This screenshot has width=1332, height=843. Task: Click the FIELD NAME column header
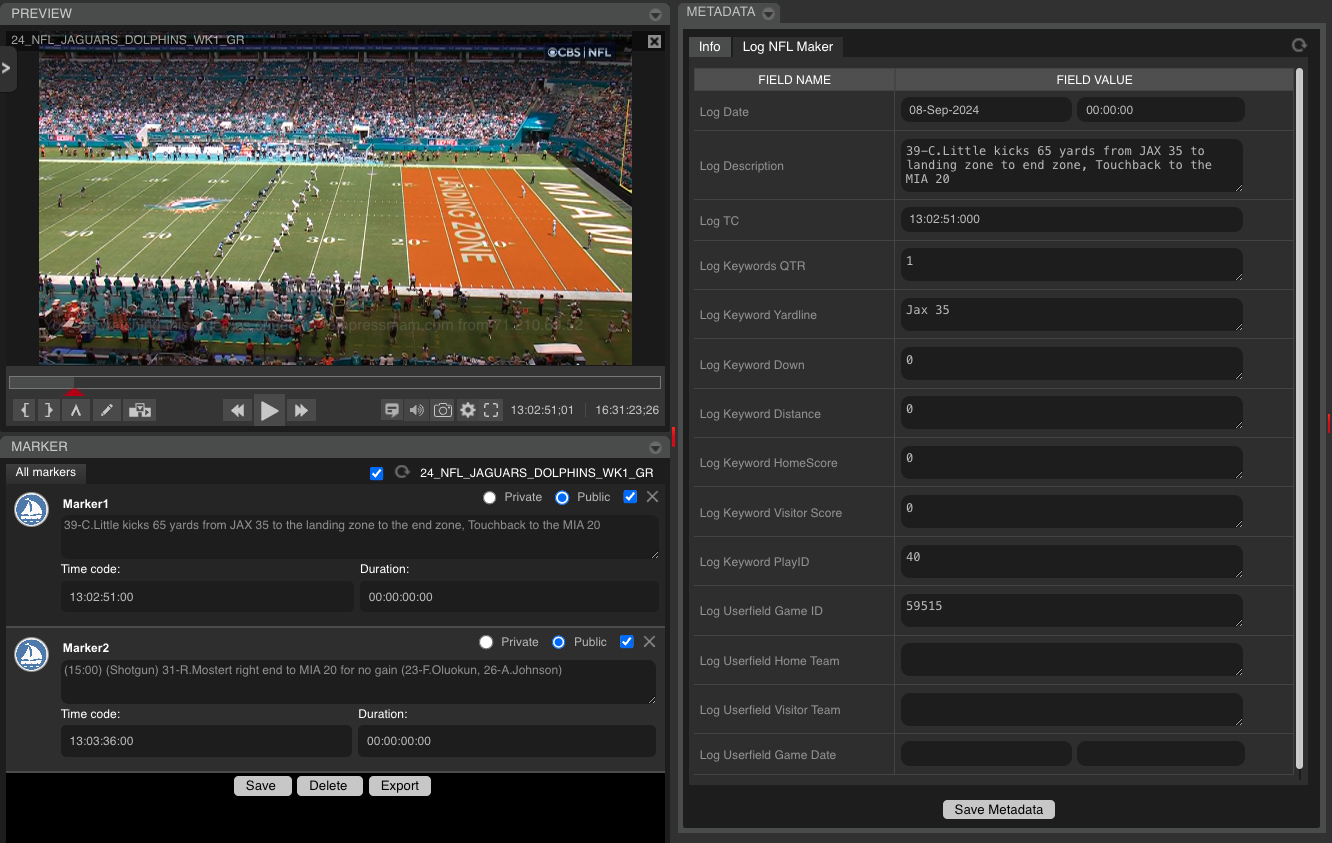(x=794, y=80)
